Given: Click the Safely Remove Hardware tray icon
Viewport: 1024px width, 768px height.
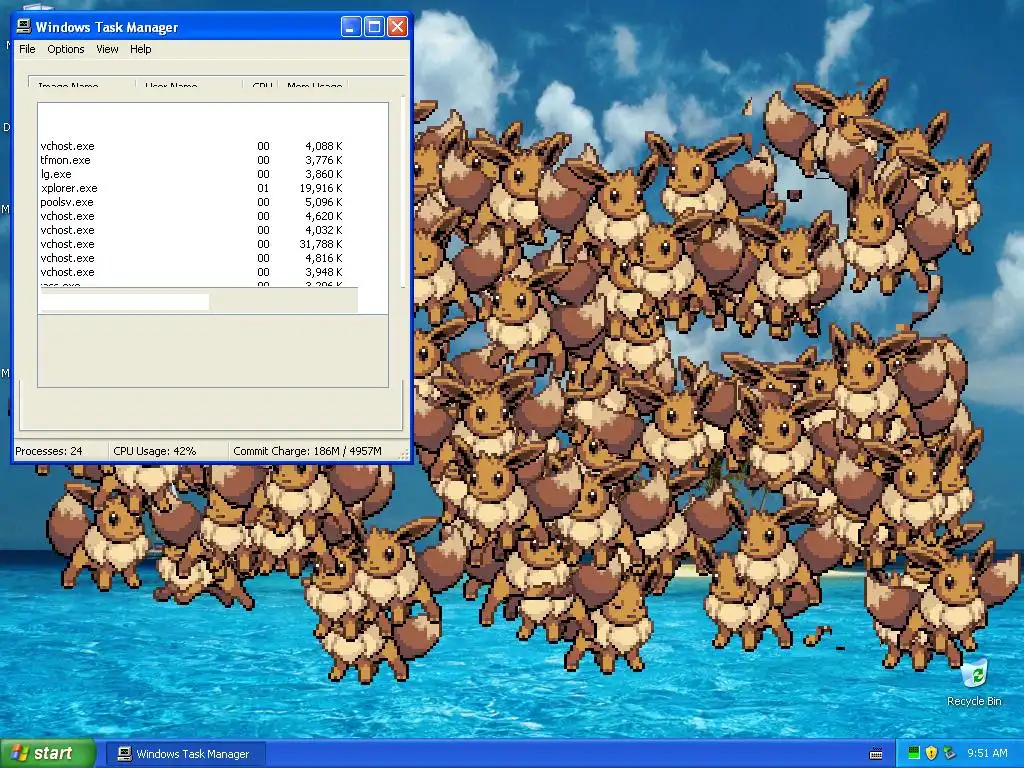Looking at the screenshot, I should (x=949, y=753).
